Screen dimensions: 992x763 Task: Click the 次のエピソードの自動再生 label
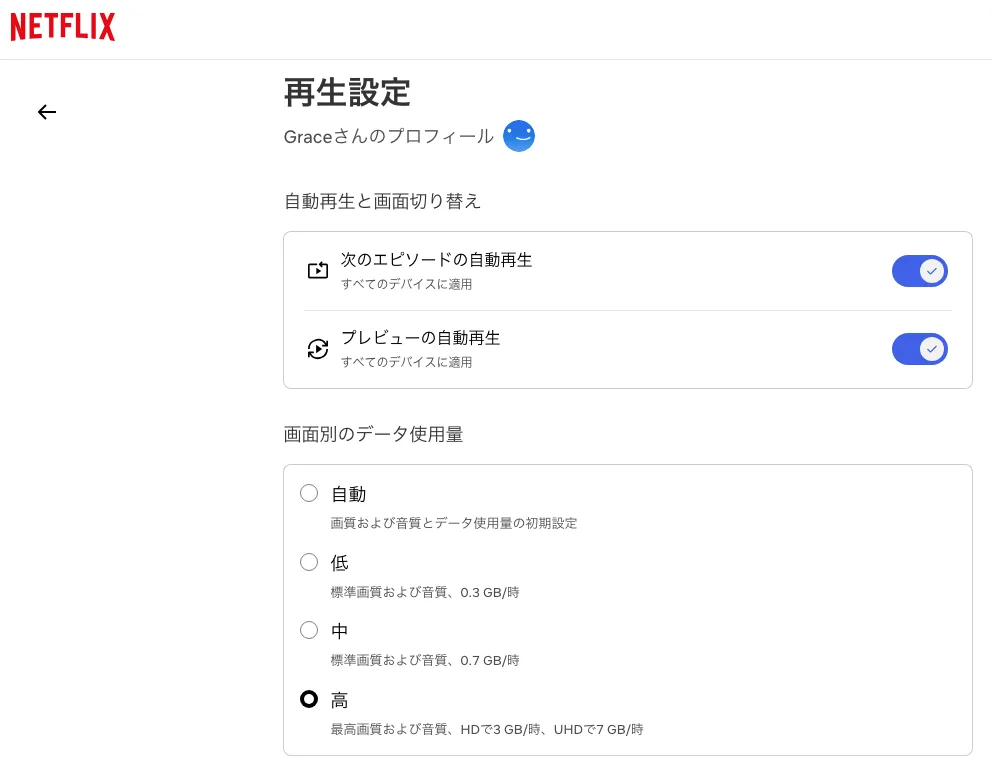click(437, 260)
